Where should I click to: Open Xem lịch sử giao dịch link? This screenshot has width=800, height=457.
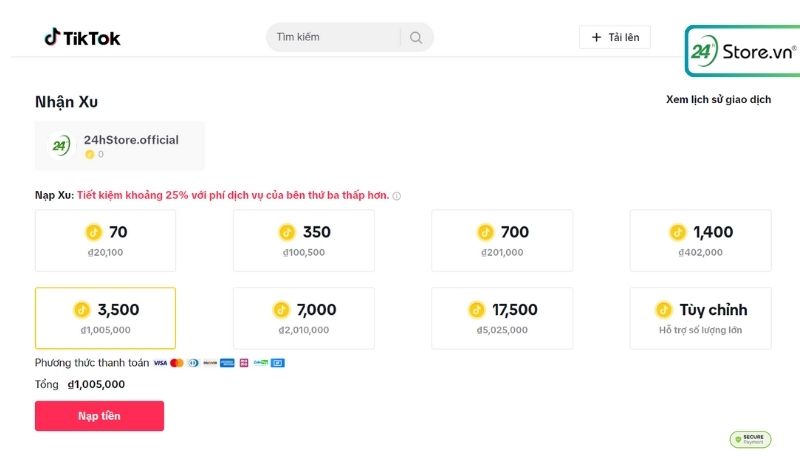point(718,99)
